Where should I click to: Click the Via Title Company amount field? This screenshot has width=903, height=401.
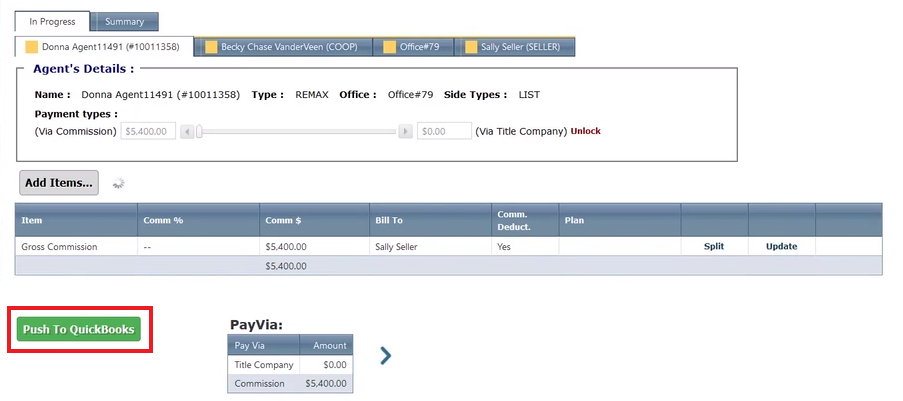coord(444,131)
